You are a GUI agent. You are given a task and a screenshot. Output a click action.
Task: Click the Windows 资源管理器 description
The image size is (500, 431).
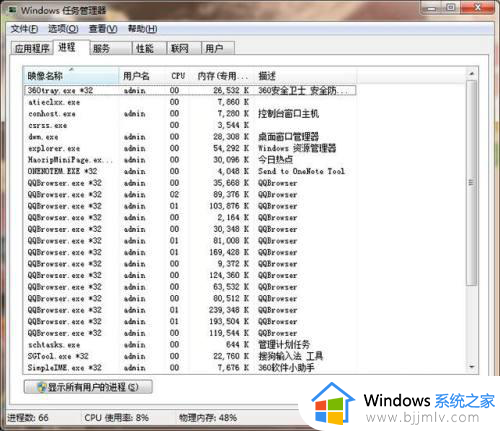pos(297,148)
